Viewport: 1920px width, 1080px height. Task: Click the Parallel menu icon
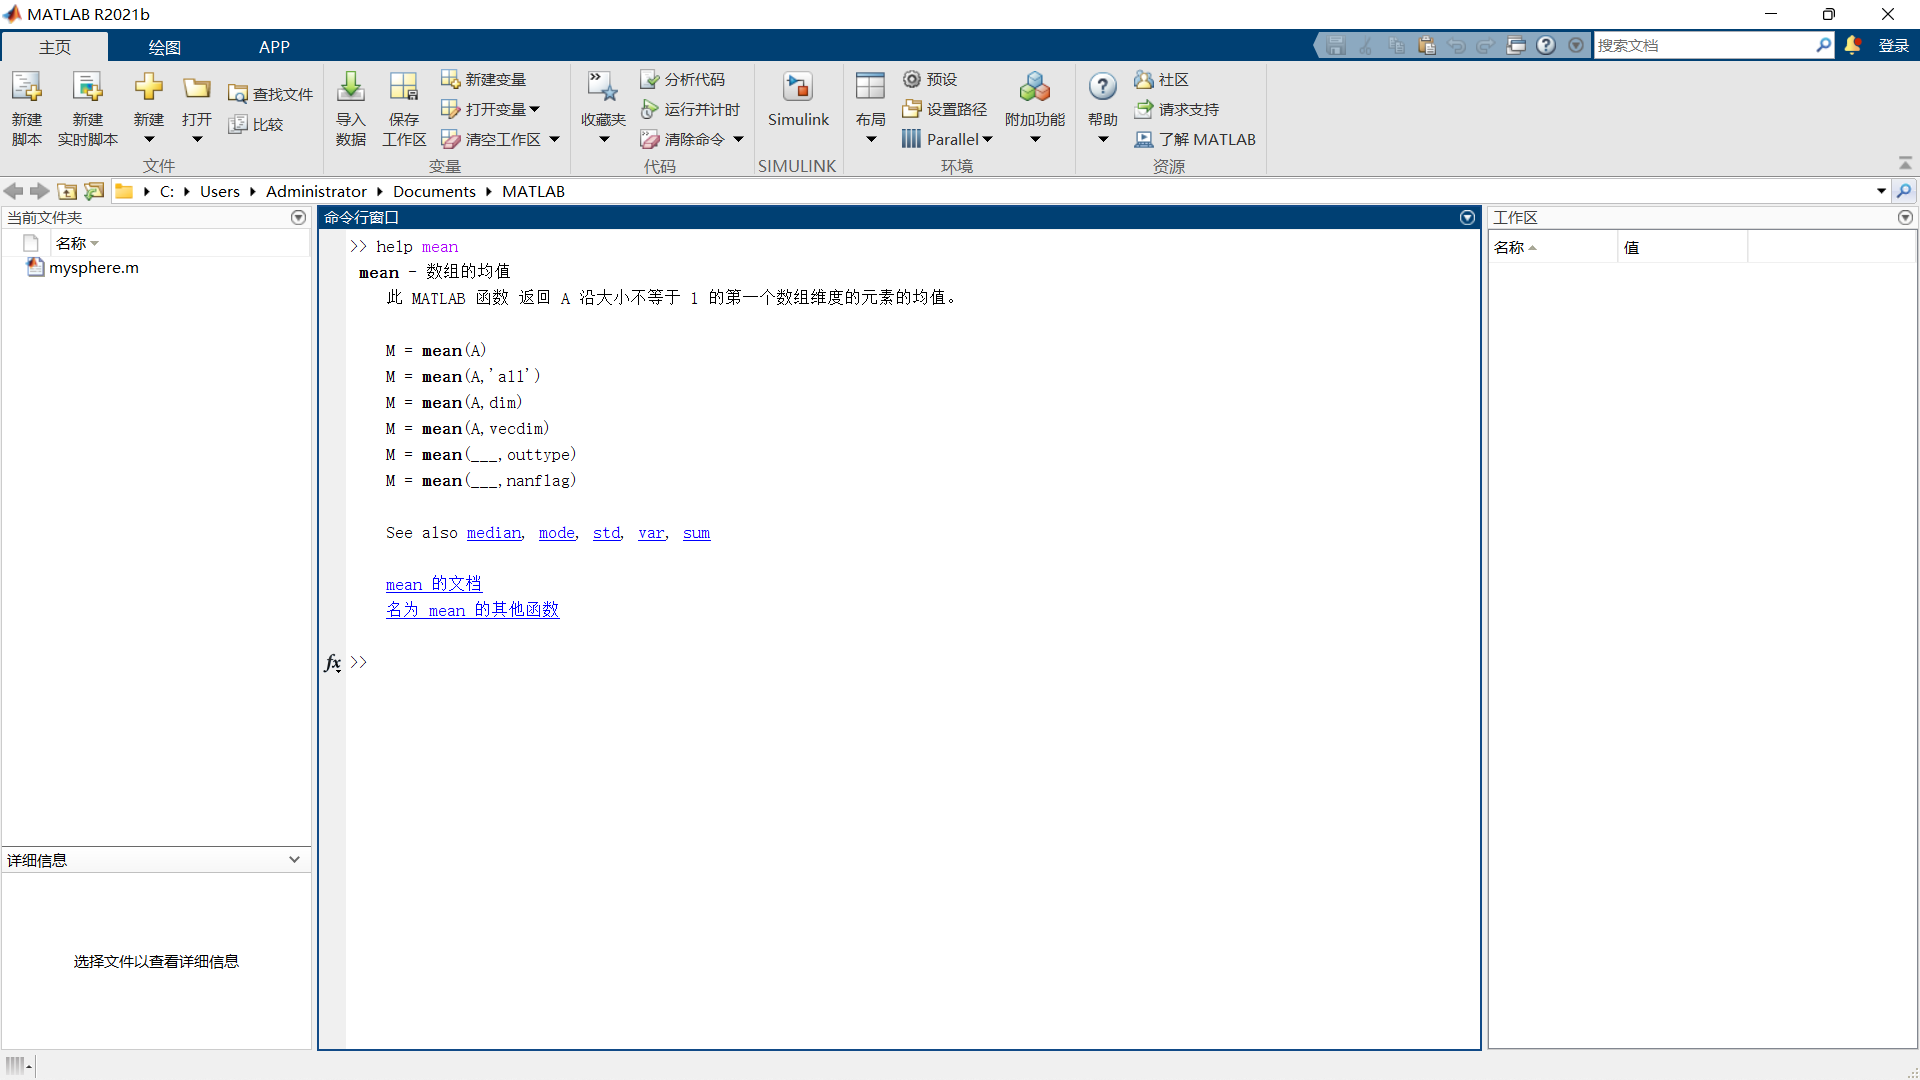point(911,139)
